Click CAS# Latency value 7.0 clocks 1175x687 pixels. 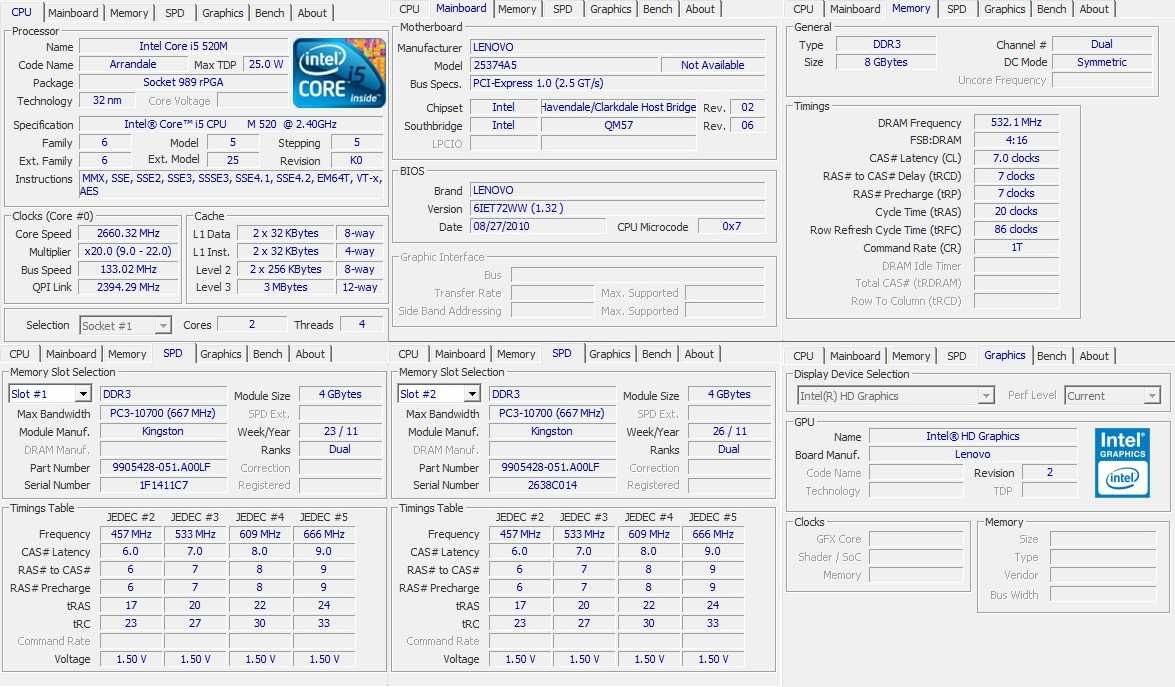[x=1016, y=158]
